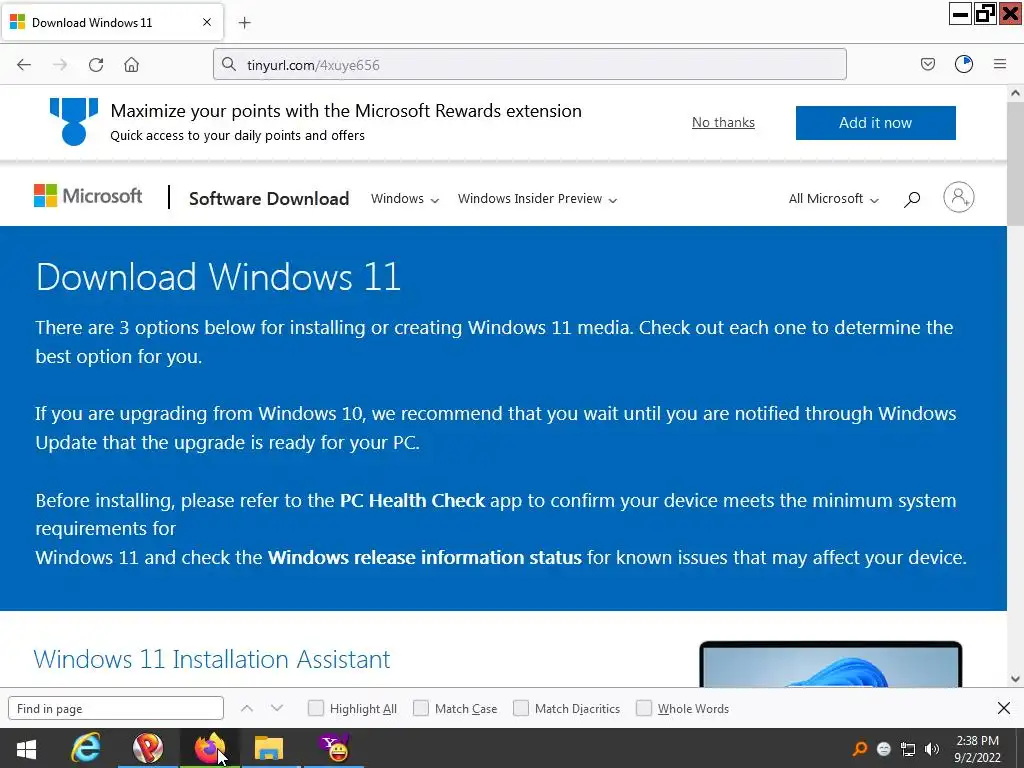
Task: Click the Windows 11 laptop thumbnail
Action: click(x=830, y=664)
